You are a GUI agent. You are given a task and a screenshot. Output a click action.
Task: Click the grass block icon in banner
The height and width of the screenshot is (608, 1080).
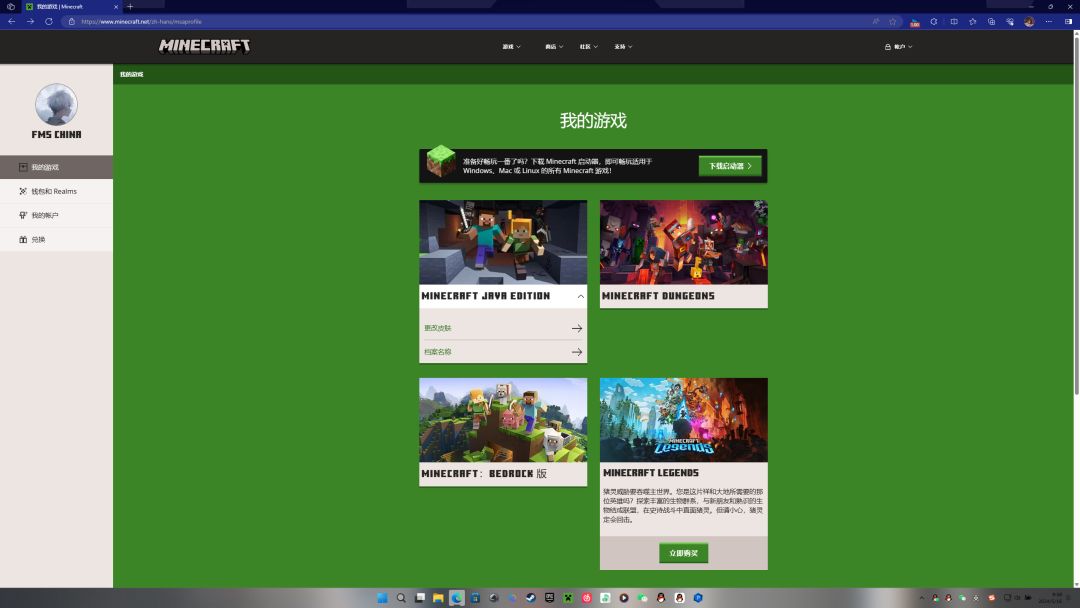(441, 161)
